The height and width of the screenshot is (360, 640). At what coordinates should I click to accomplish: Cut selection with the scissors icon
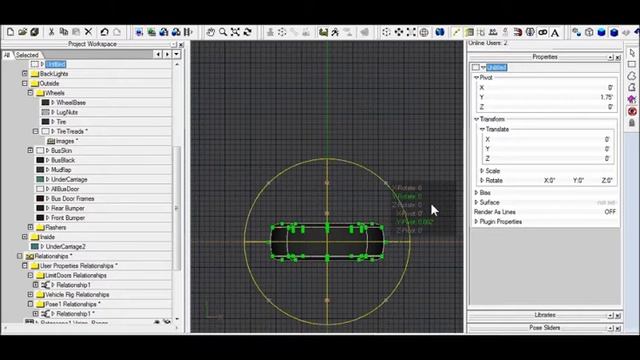coord(51,32)
